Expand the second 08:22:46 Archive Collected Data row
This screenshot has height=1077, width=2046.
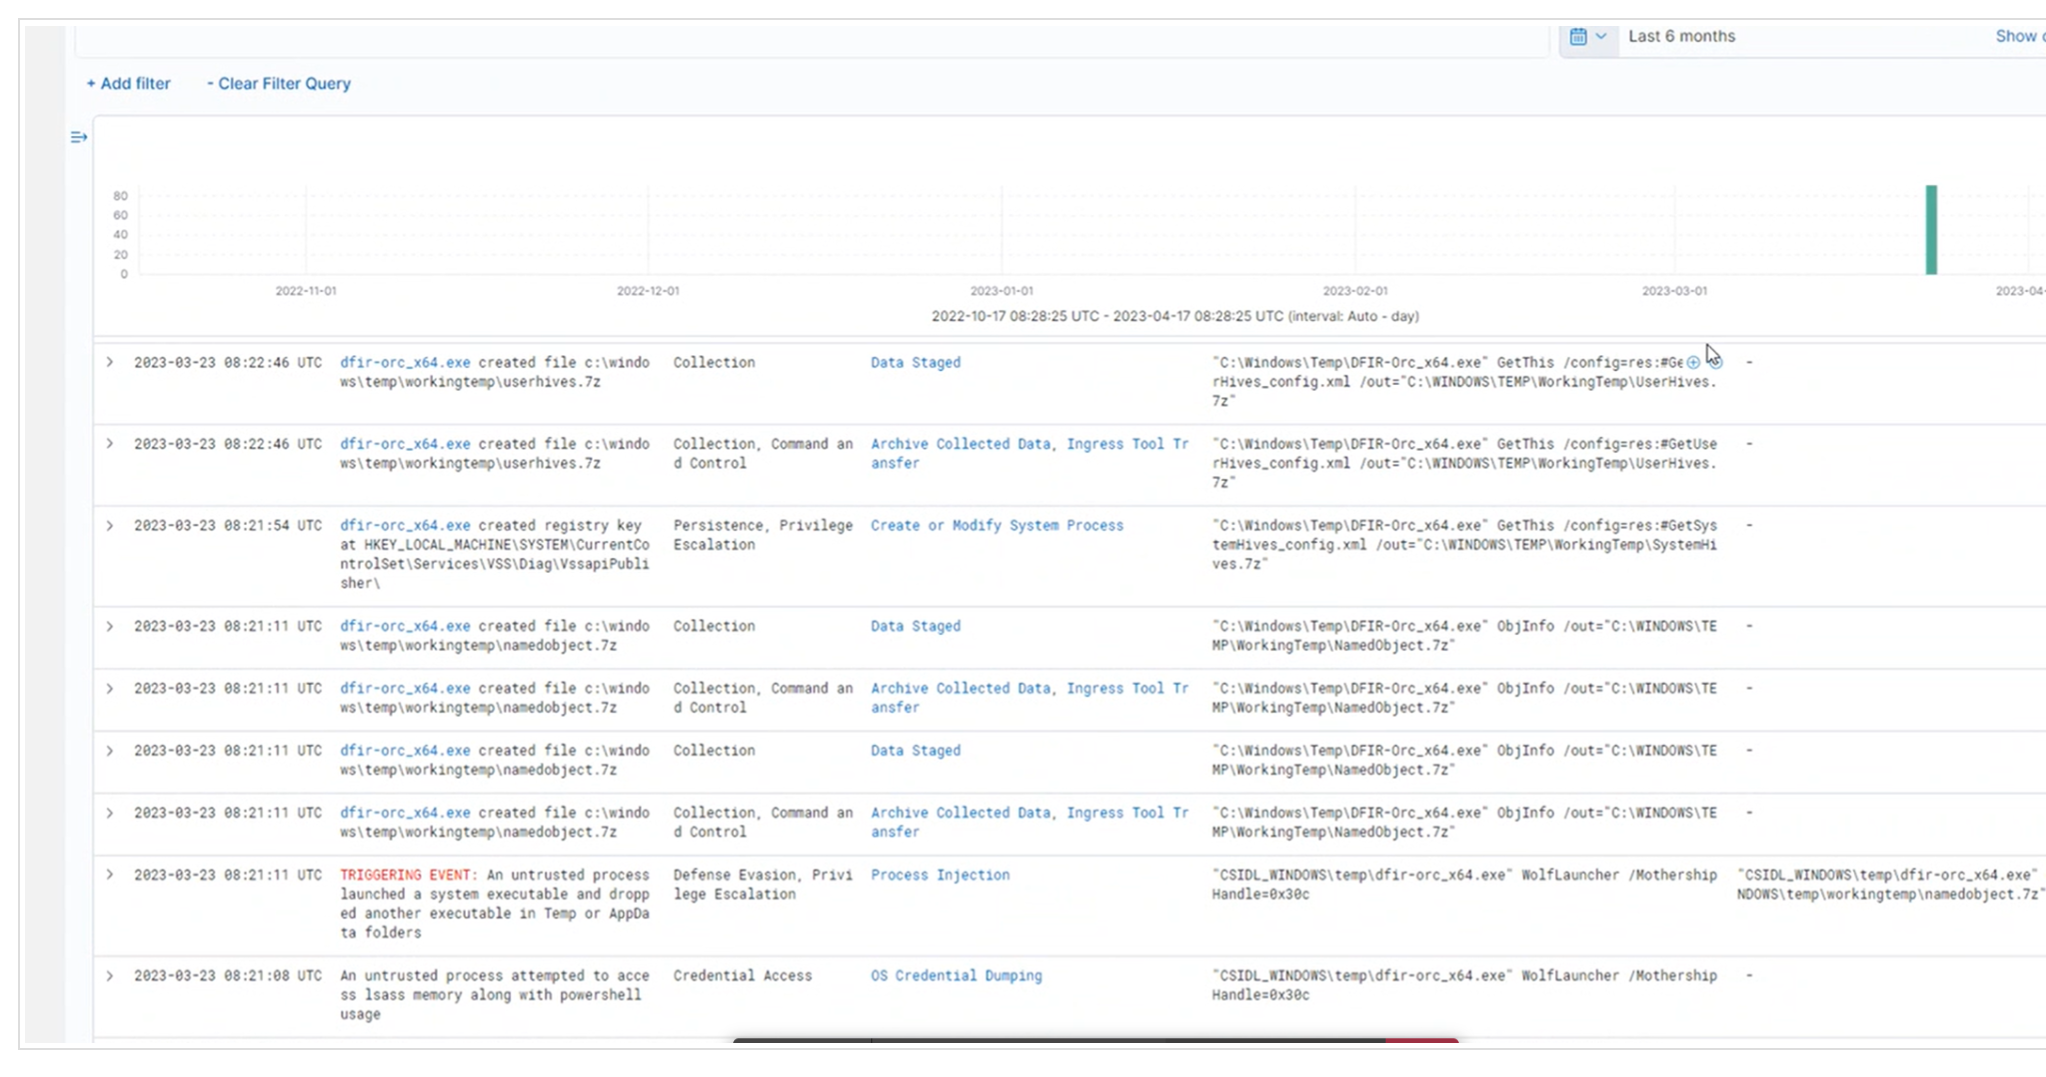point(110,444)
